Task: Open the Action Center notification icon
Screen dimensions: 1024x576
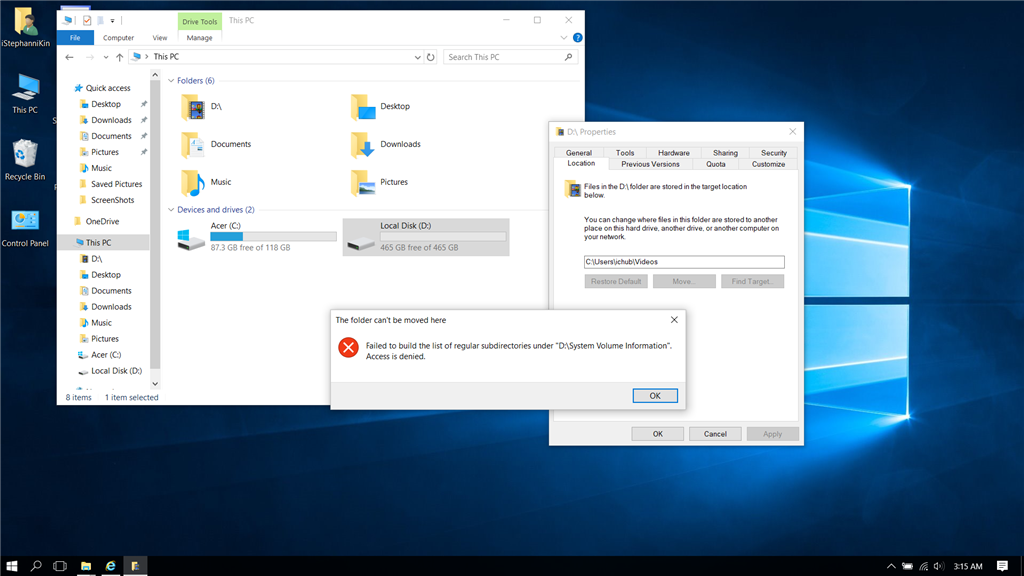Action: coord(1002,566)
